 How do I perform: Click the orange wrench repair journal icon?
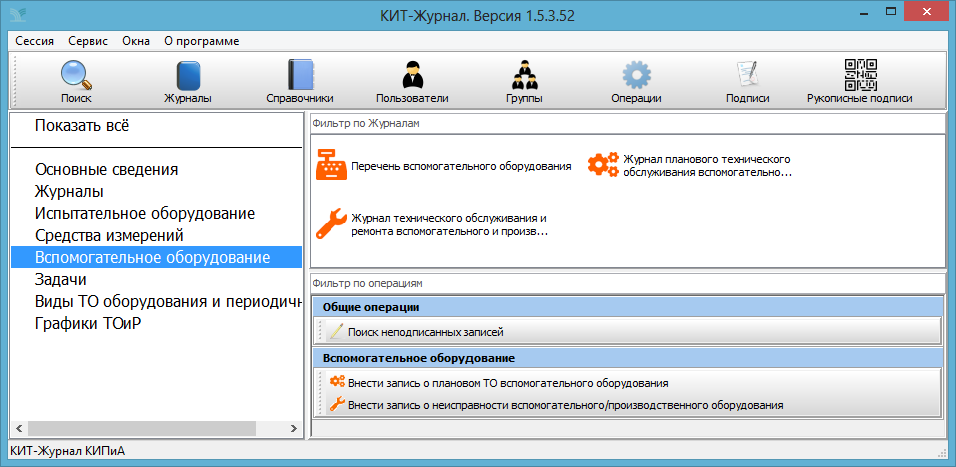point(331,224)
